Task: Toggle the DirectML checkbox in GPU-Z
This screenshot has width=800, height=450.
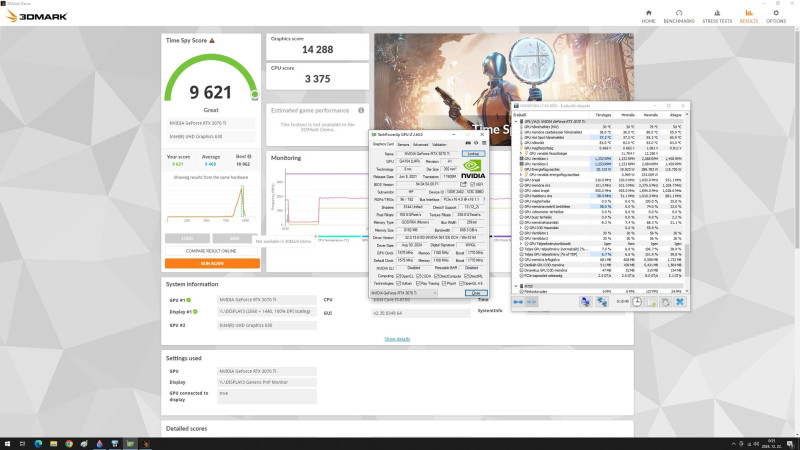Action: point(466,276)
